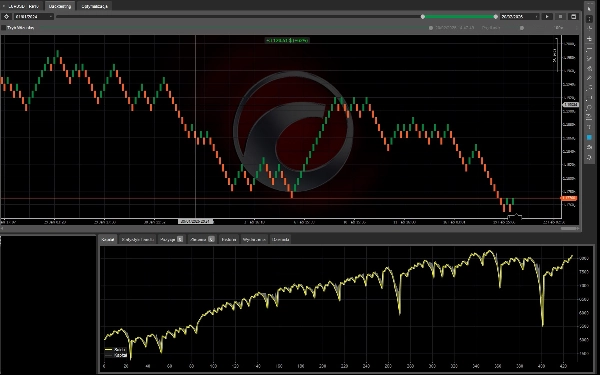Viewport: 600px width, 375px height.
Task: Click the start handle of the green date range slider
Action: tap(423, 16)
